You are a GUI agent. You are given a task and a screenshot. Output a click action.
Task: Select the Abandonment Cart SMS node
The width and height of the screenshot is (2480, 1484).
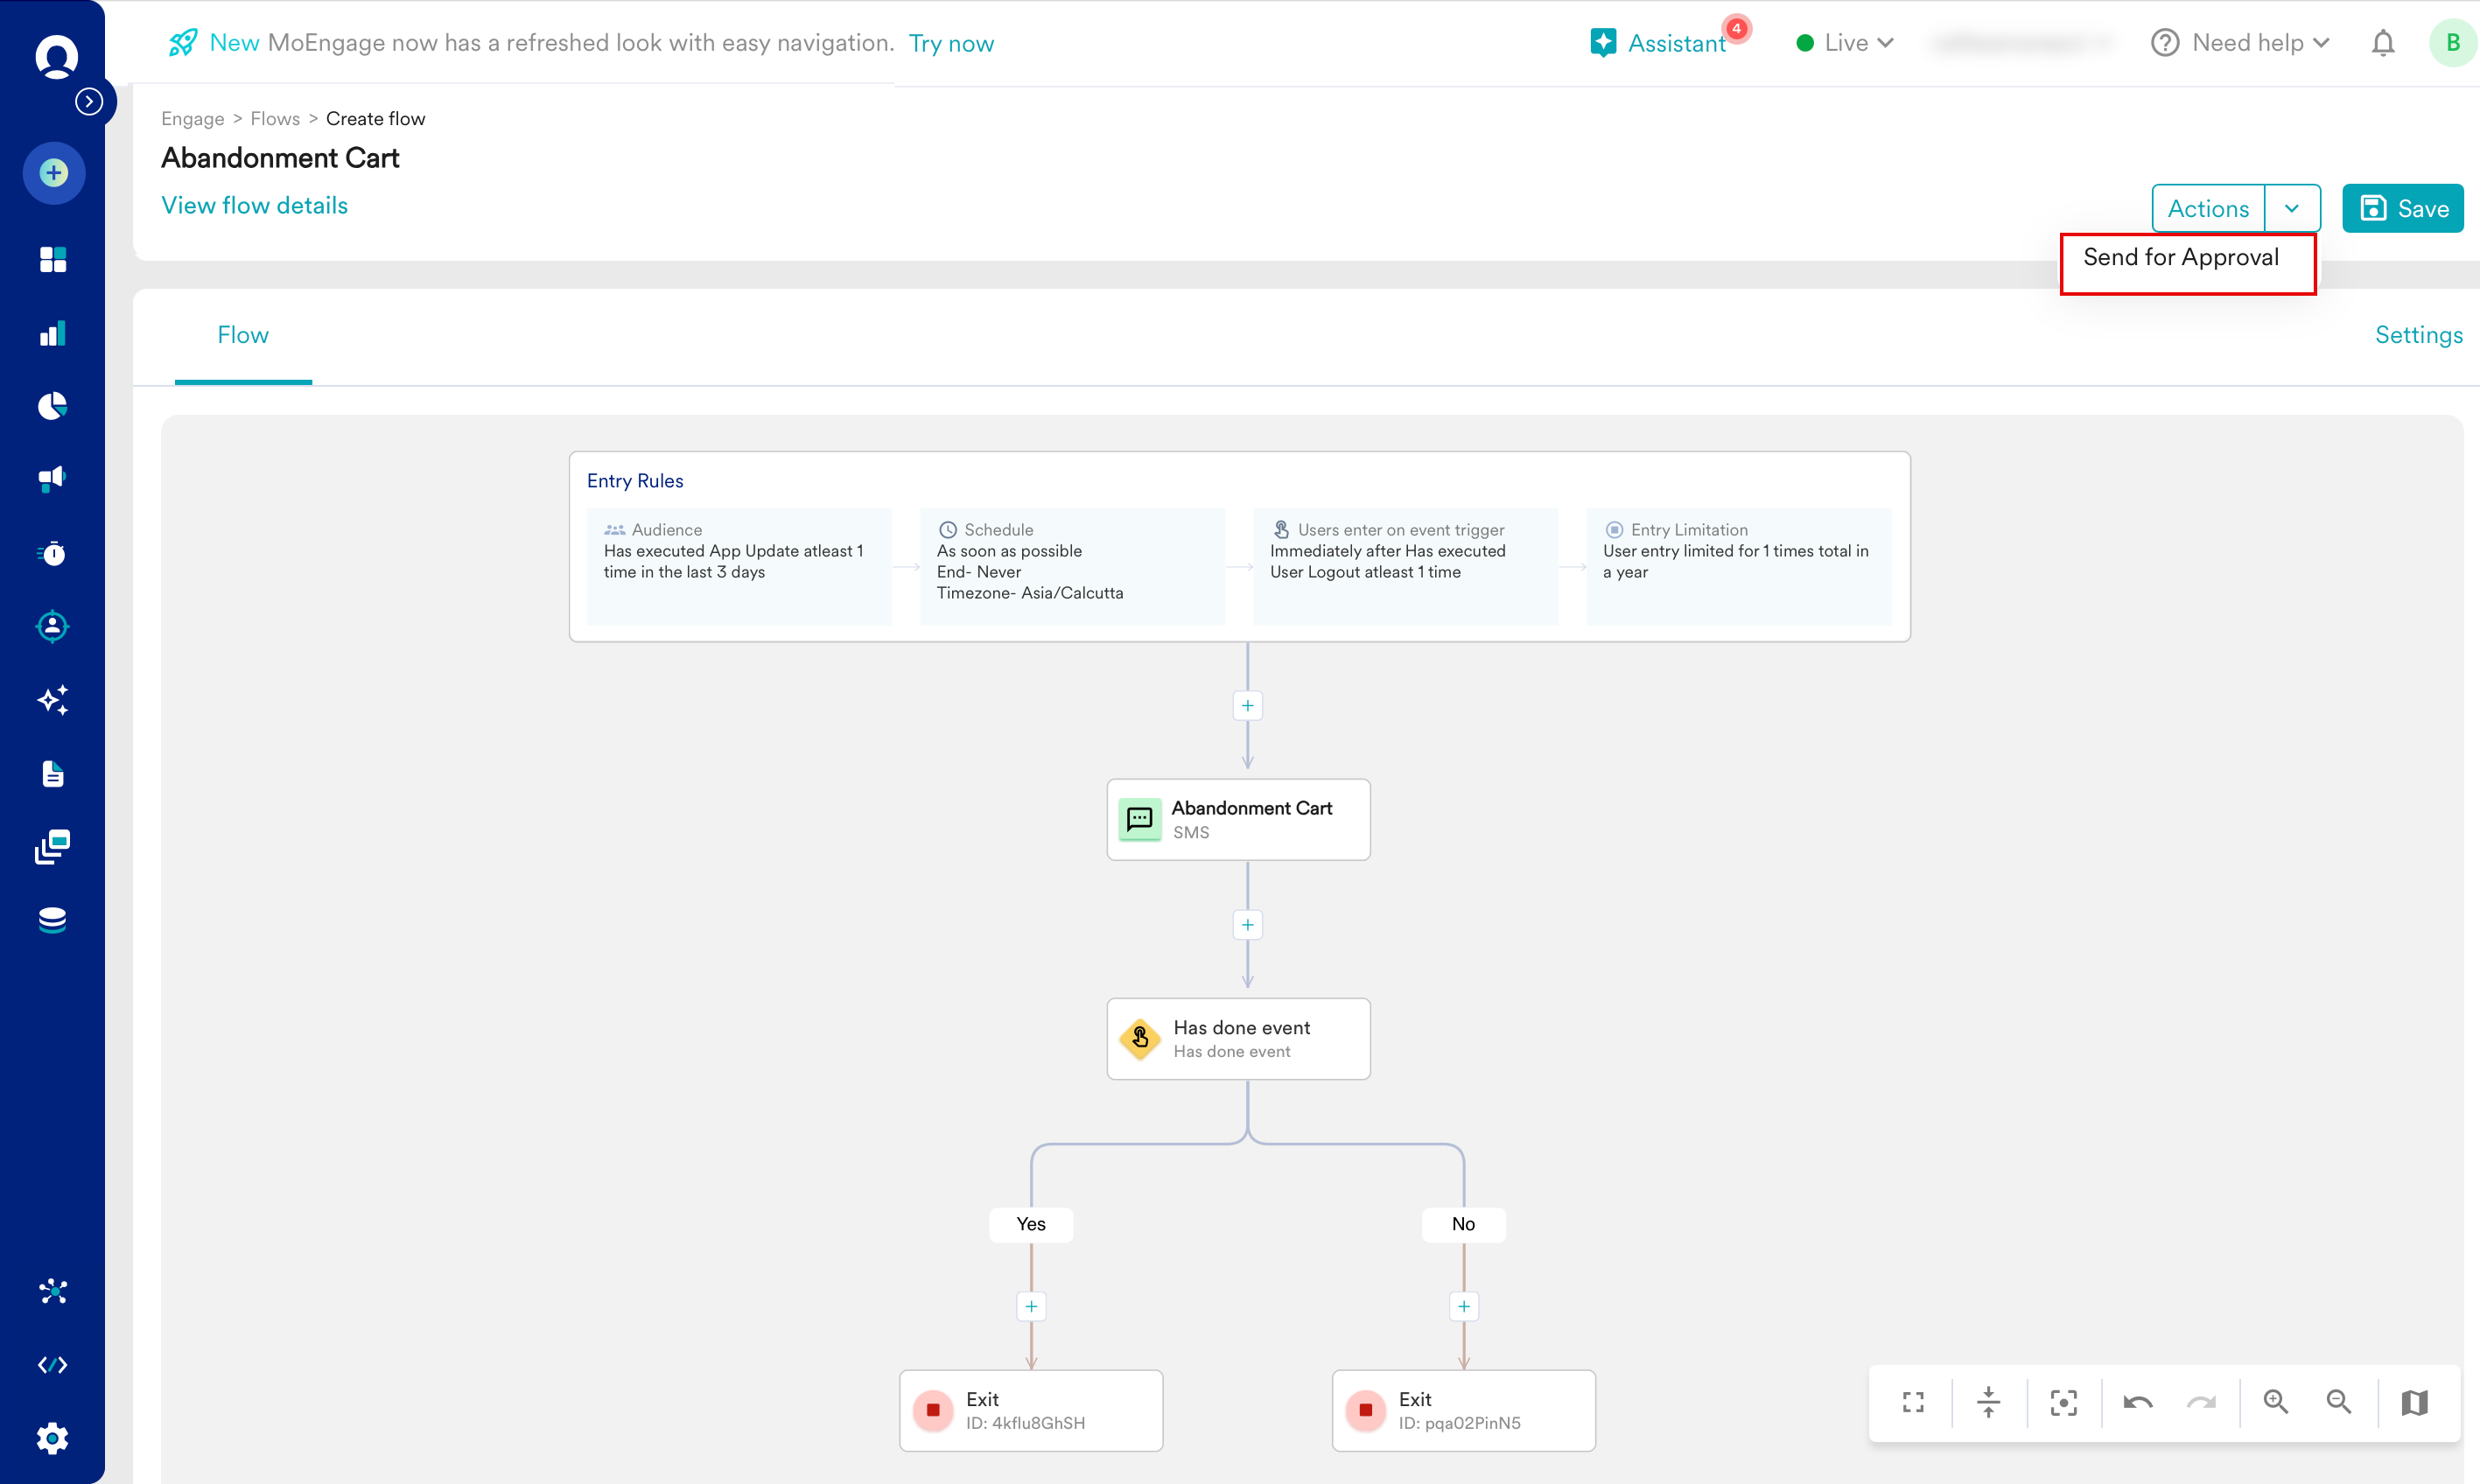[x=1238, y=819]
